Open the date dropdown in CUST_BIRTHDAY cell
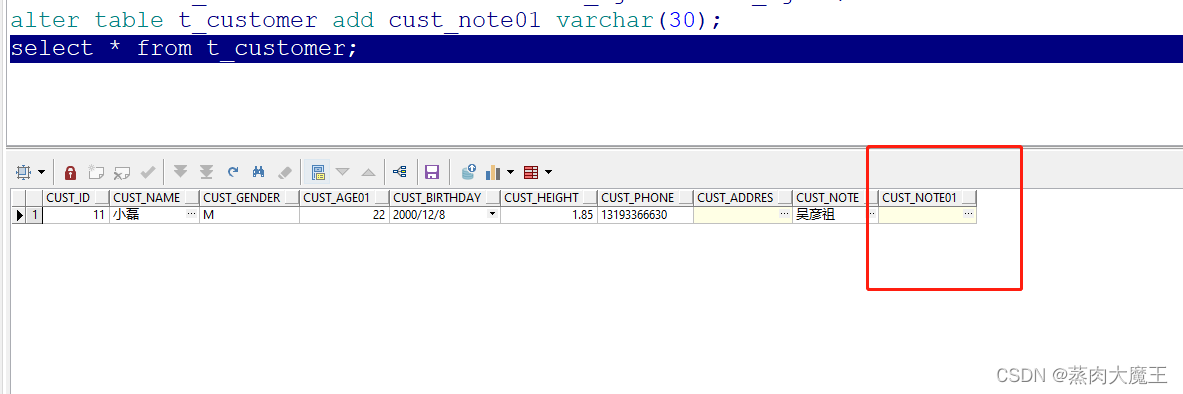Viewport: 1183px width, 394px height. coord(493,215)
